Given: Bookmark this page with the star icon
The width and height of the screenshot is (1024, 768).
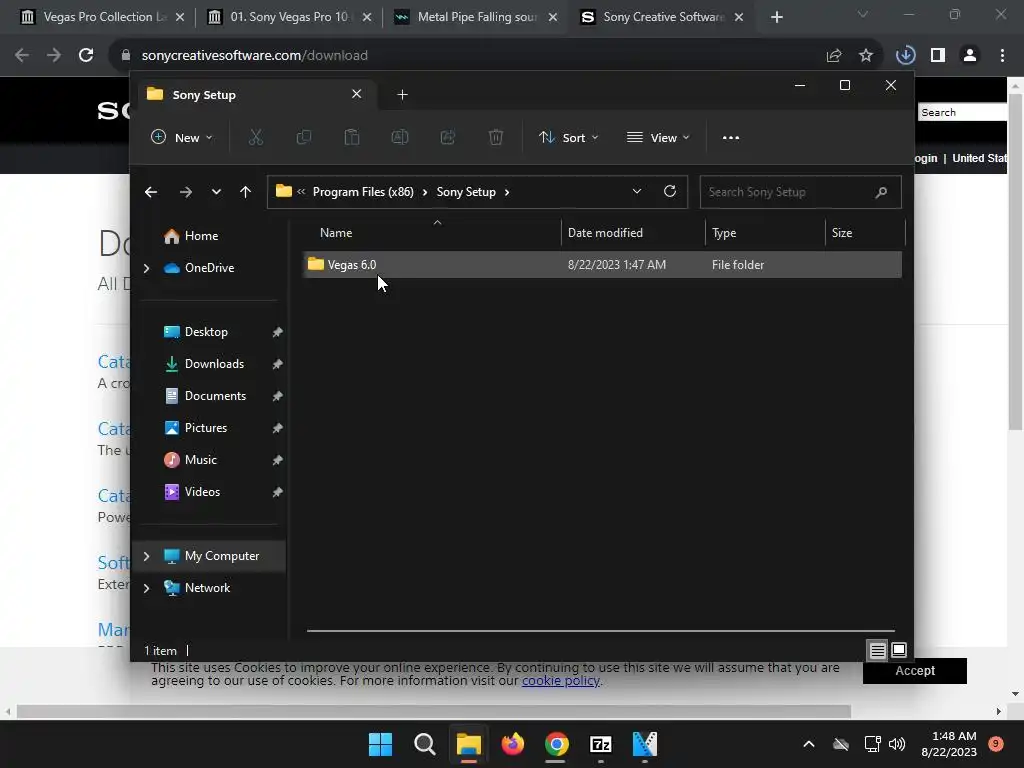Looking at the screenshot, I should (x=866, y=56).
